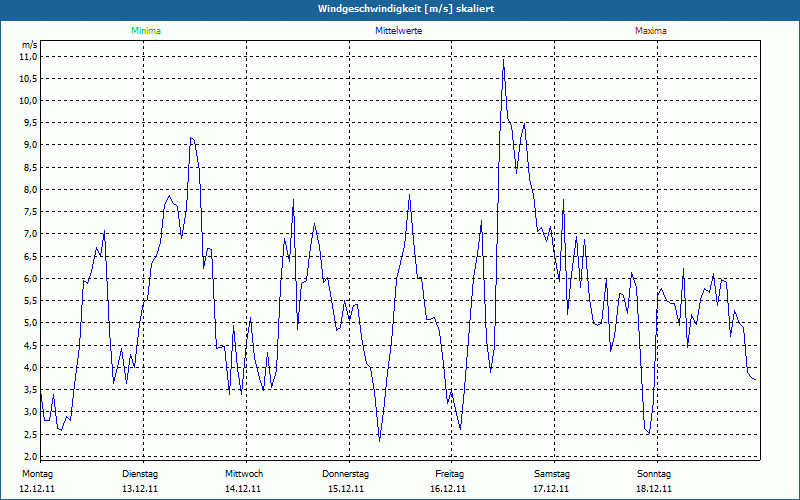
Task: Click the Thursday minimum dip below 2,5
Action: pos(380,440)
